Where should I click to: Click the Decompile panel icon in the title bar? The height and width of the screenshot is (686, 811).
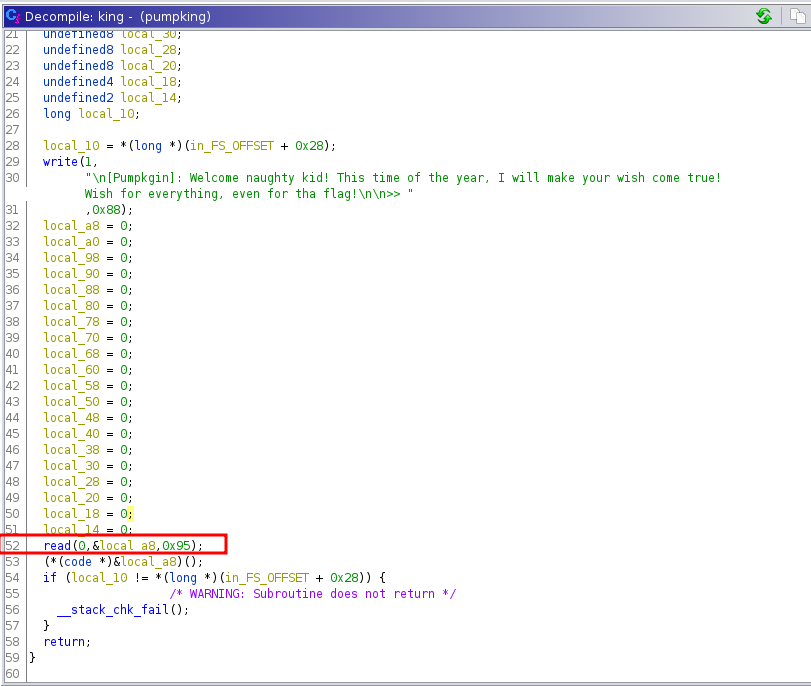(13, 16)
